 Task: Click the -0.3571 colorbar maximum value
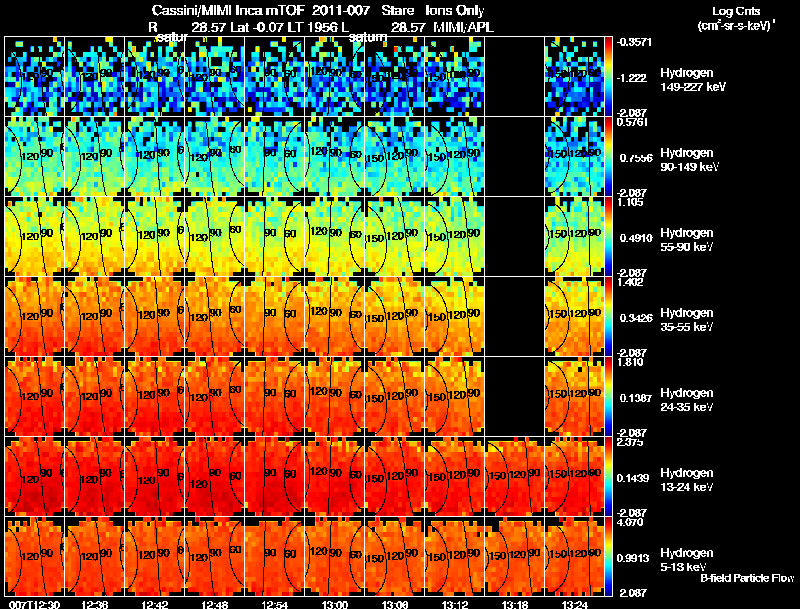tap(634, 42)
